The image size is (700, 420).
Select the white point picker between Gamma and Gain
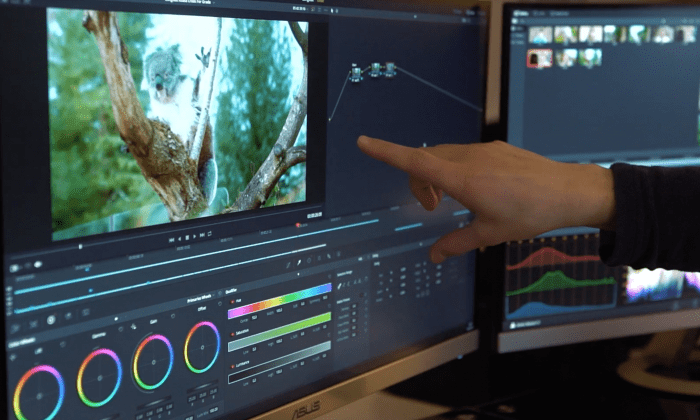coord(133,327)
